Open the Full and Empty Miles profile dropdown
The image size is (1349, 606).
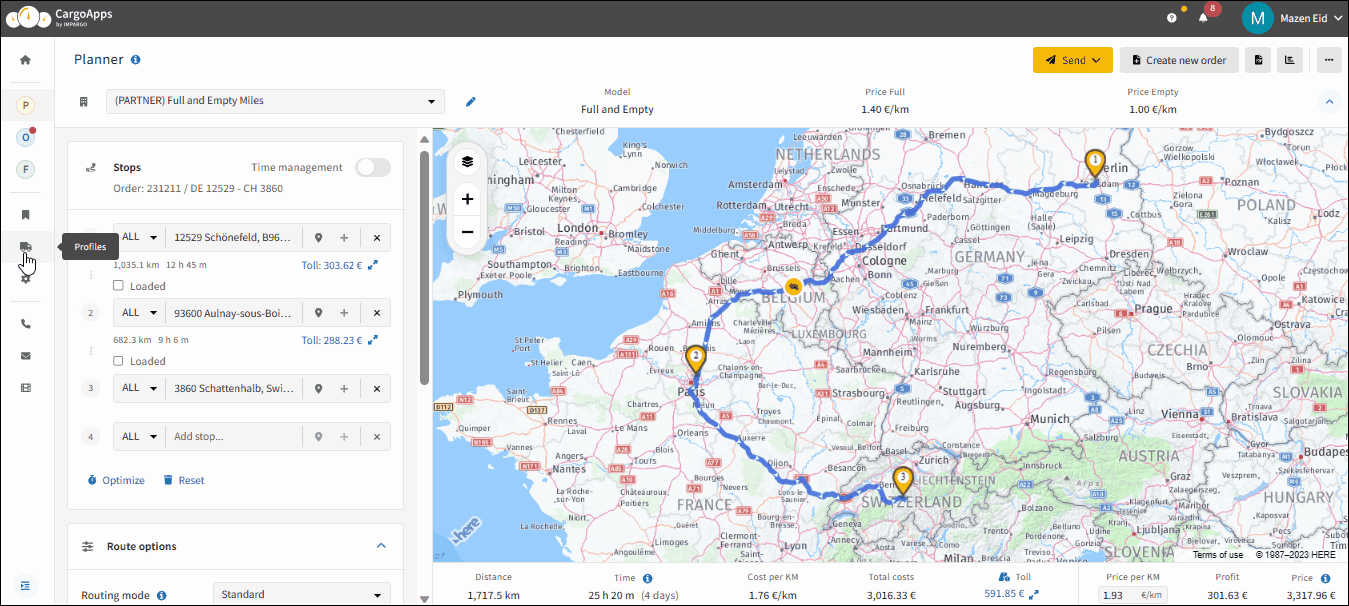click(275, 101)
